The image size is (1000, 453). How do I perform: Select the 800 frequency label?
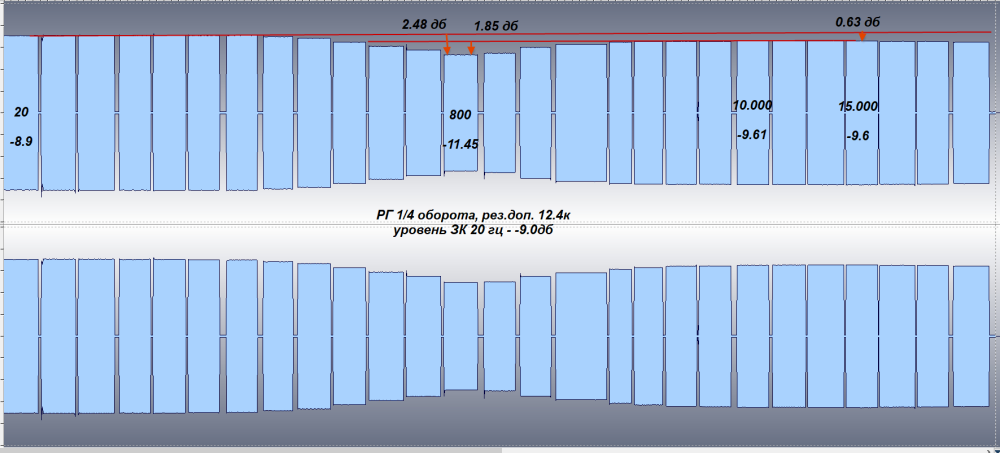coord(460,115)
